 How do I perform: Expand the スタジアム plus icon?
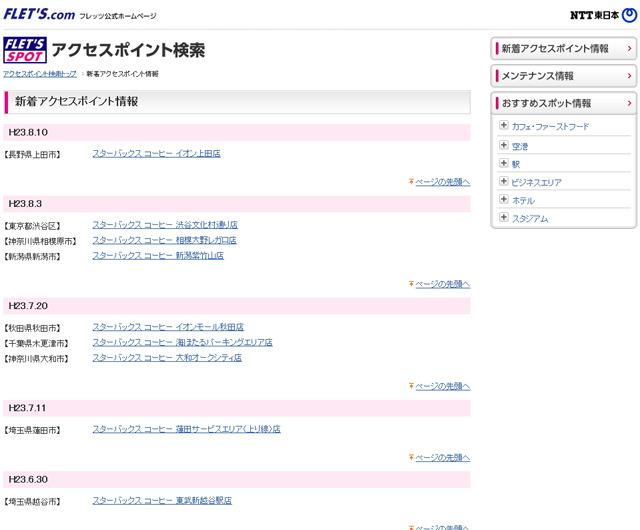[x=504, y=217]
